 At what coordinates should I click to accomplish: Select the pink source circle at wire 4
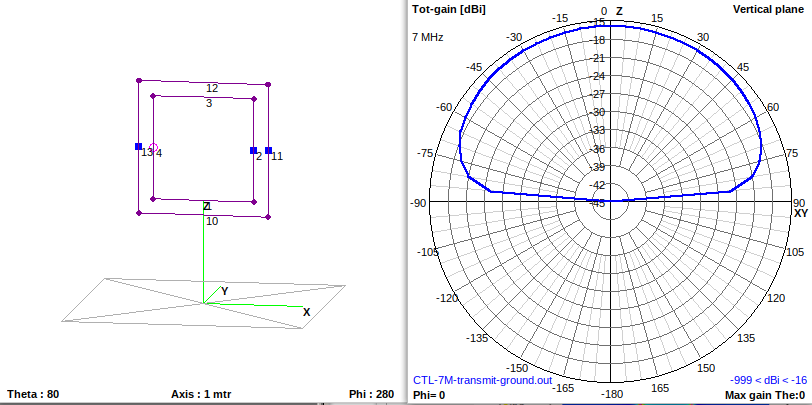tap(154, 147)
